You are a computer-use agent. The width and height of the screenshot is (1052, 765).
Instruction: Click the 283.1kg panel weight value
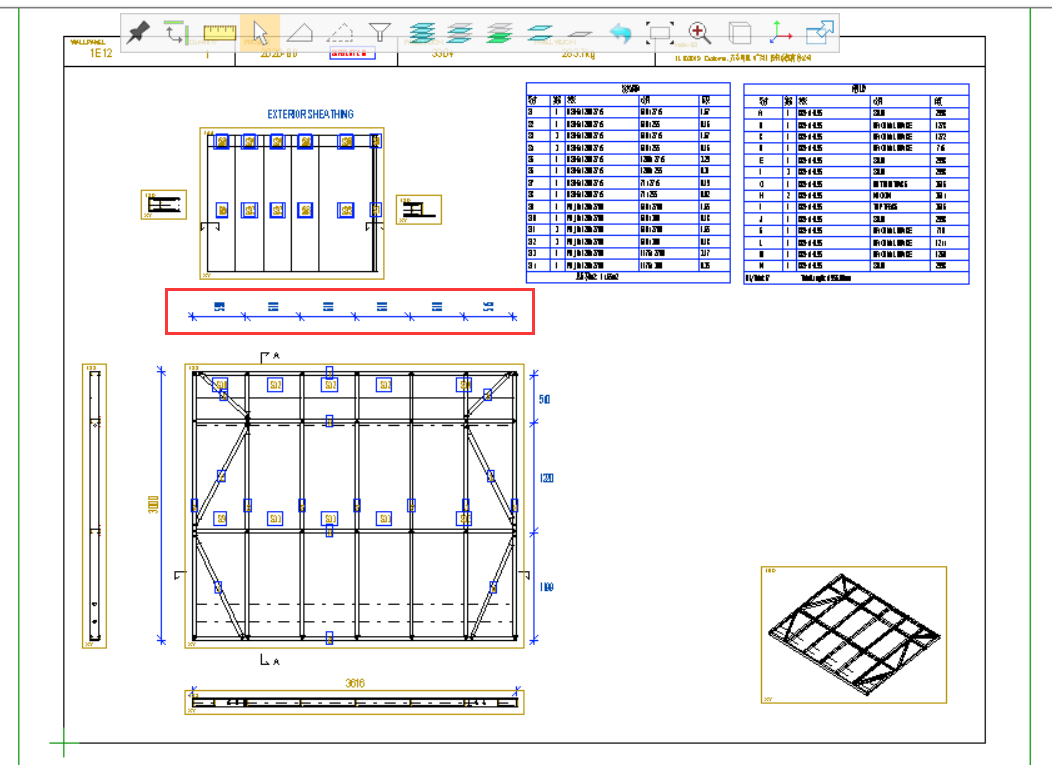point(578,54)
